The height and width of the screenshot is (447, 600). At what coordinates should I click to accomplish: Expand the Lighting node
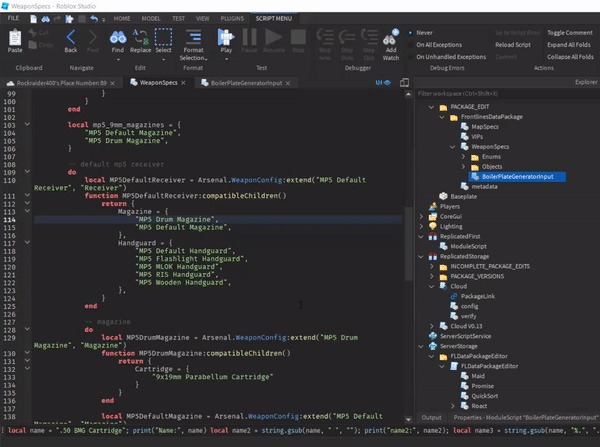(x=421, y=226)
